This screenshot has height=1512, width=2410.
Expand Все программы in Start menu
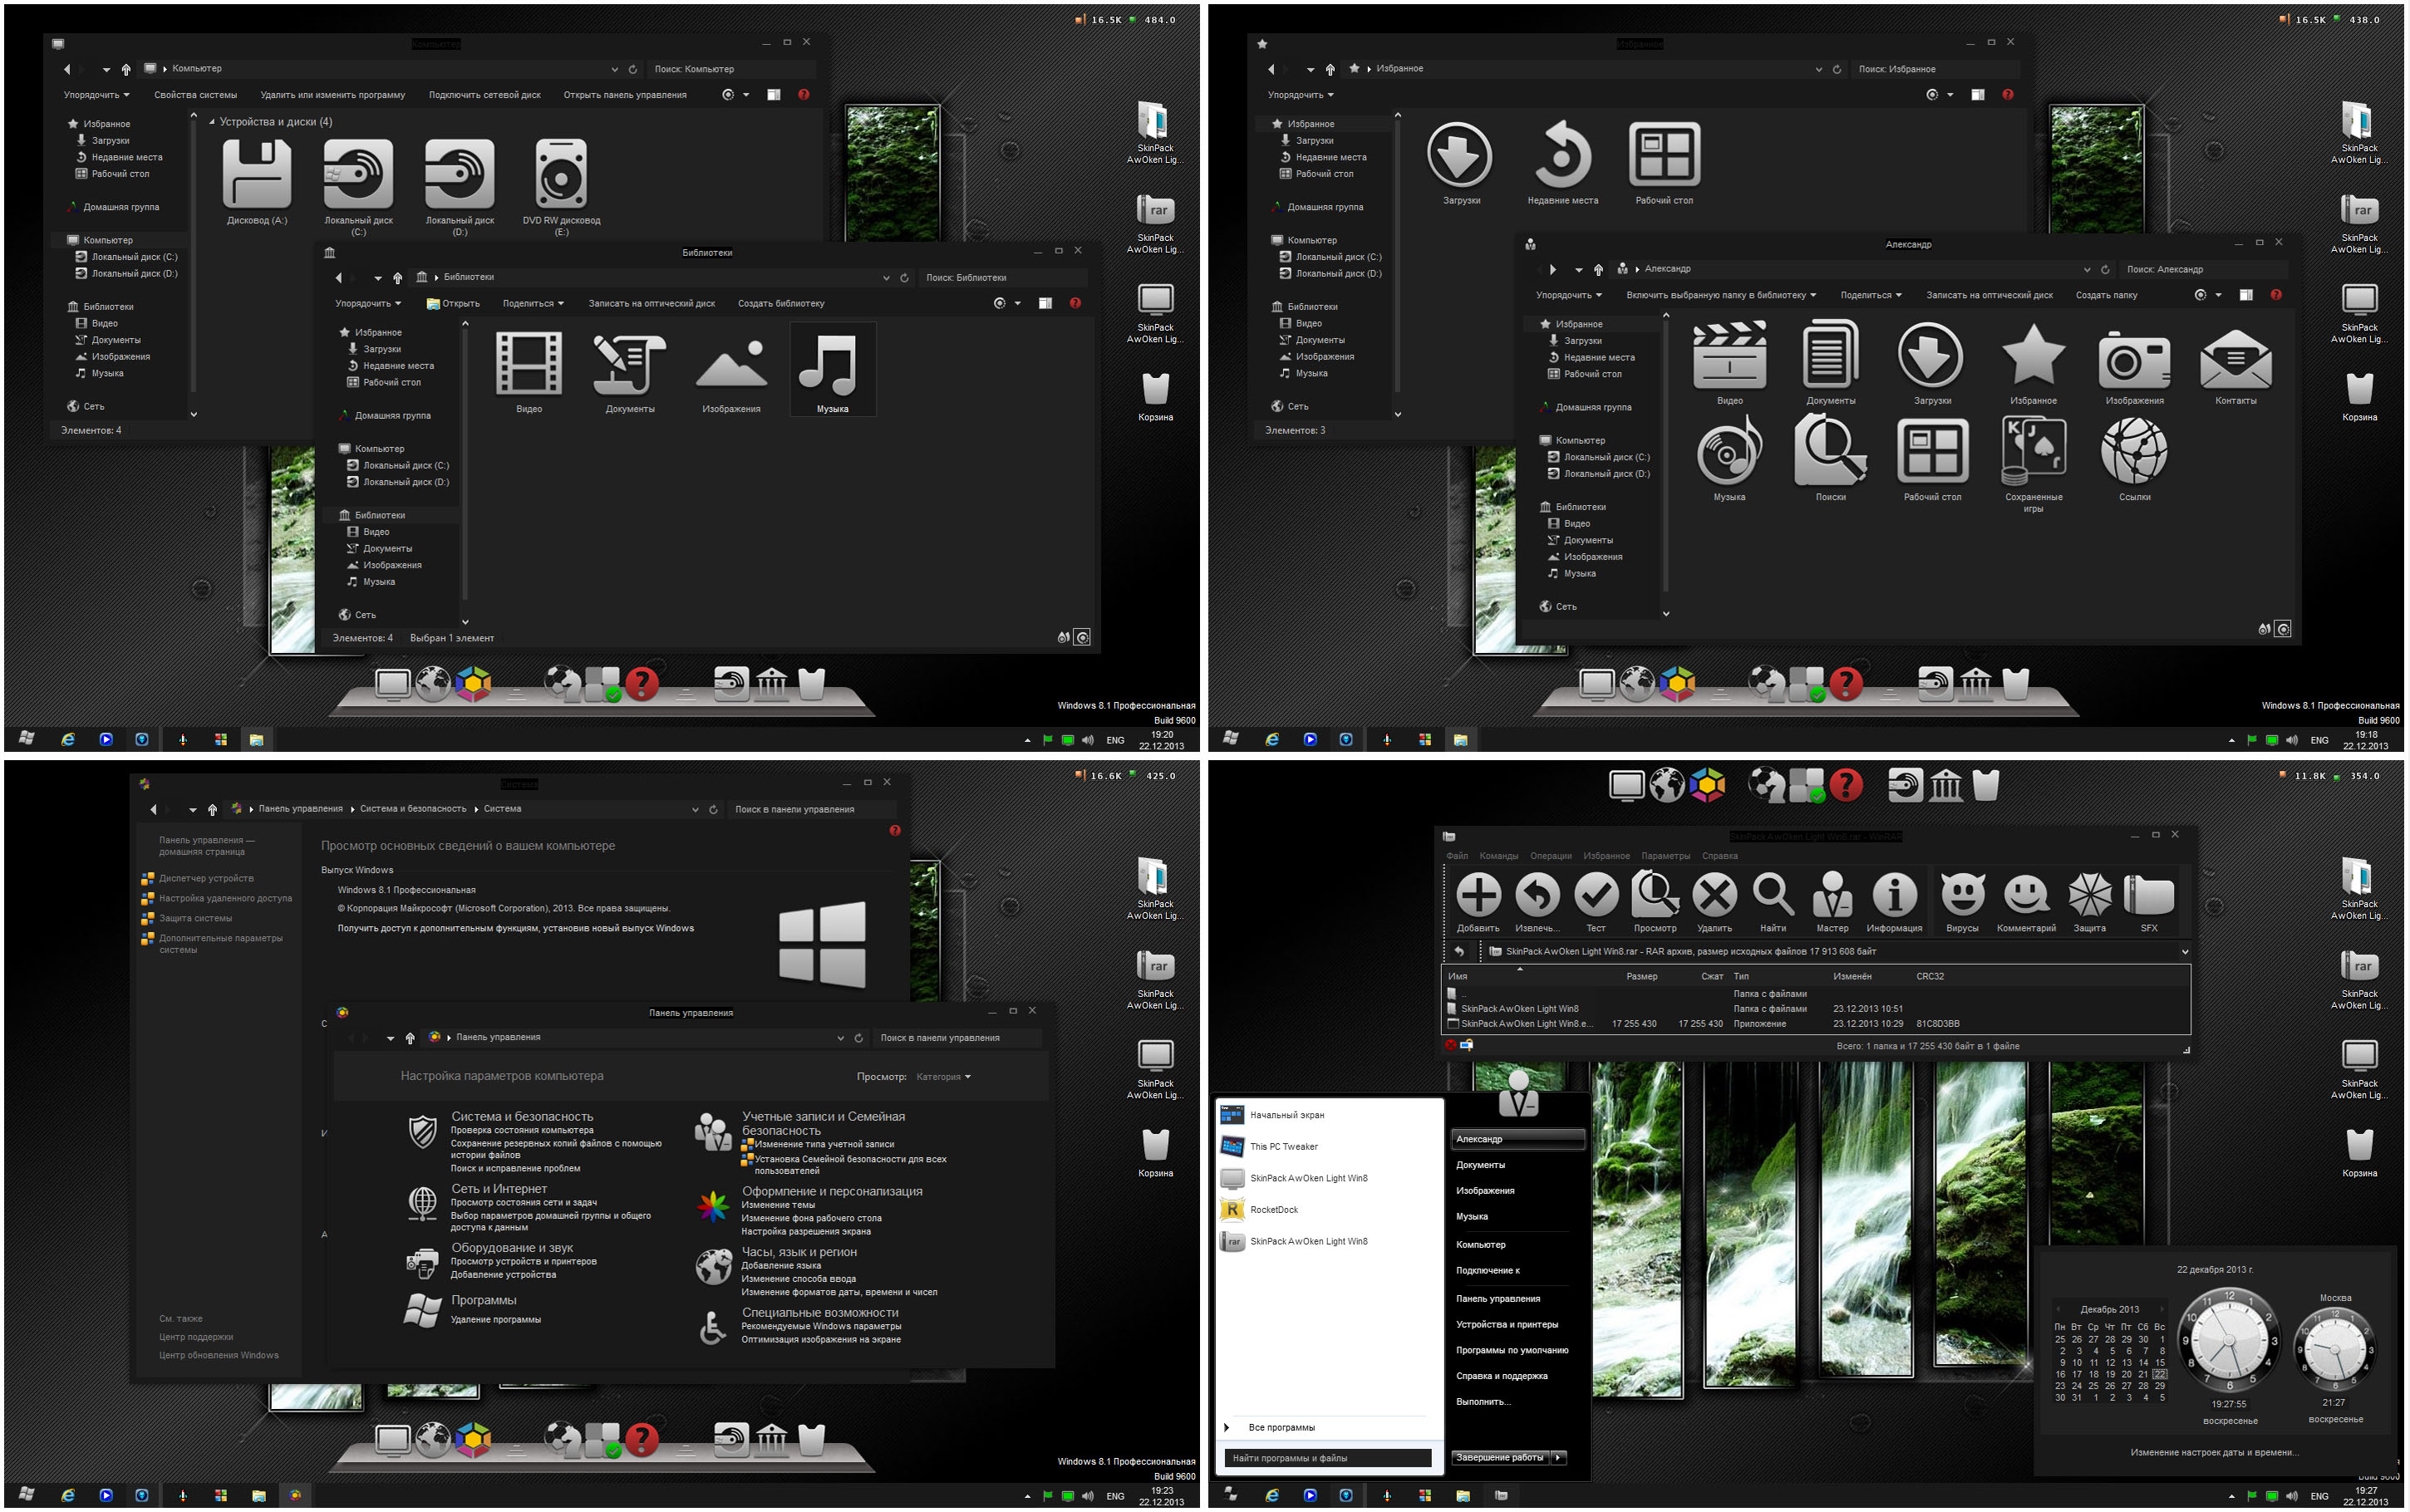point(1281,1428)
